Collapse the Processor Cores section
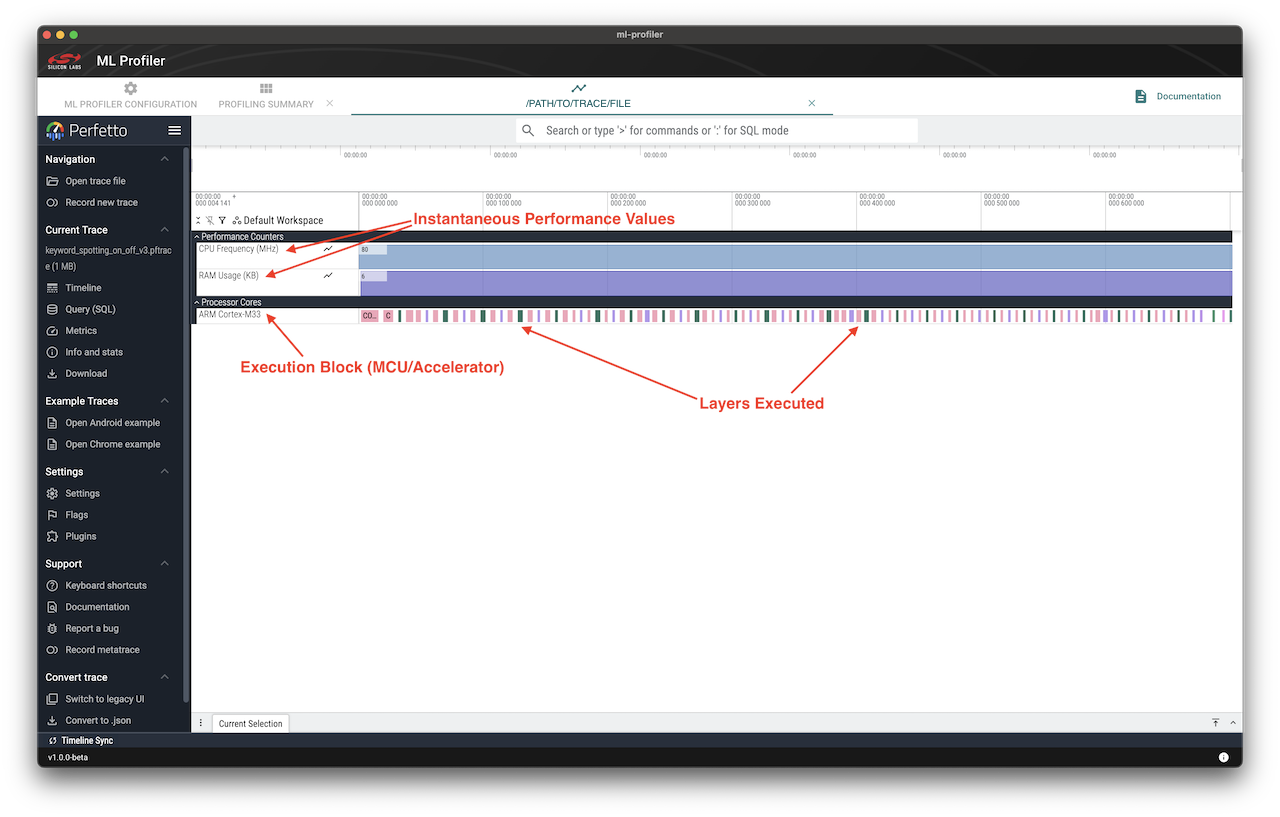 (x=197, y=301)
